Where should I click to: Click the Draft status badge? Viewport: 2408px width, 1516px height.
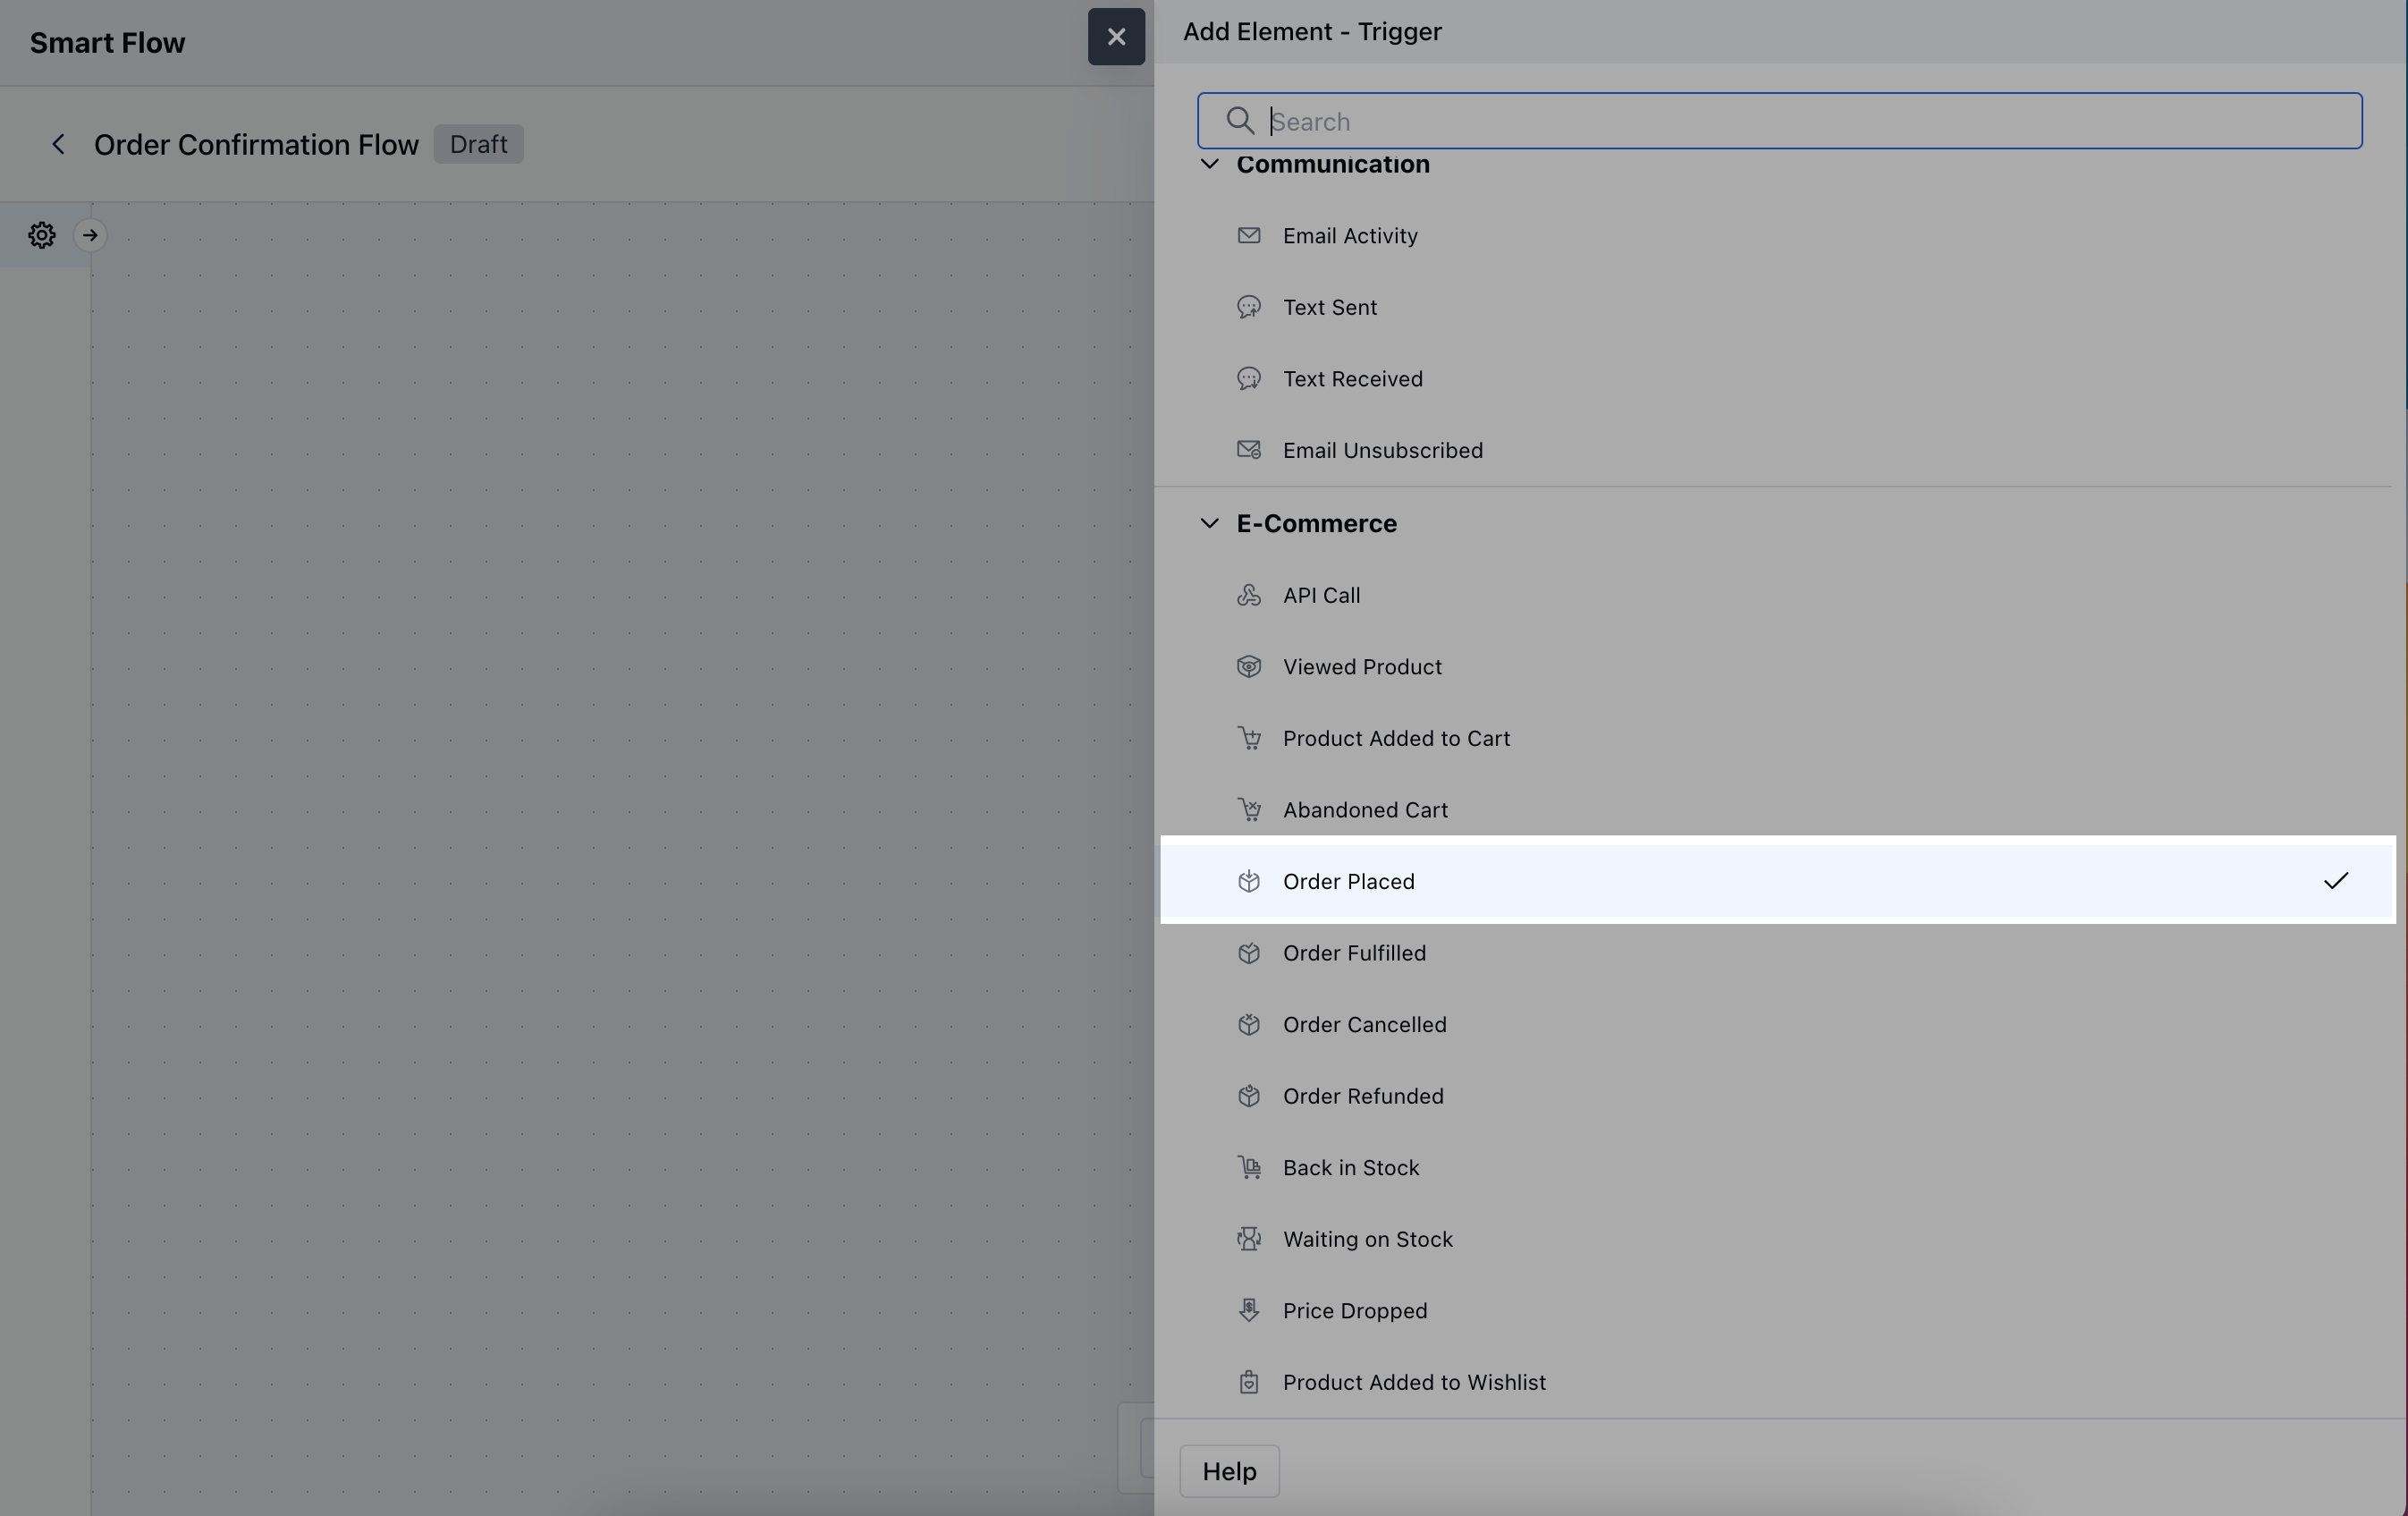(x=478, y=144)
